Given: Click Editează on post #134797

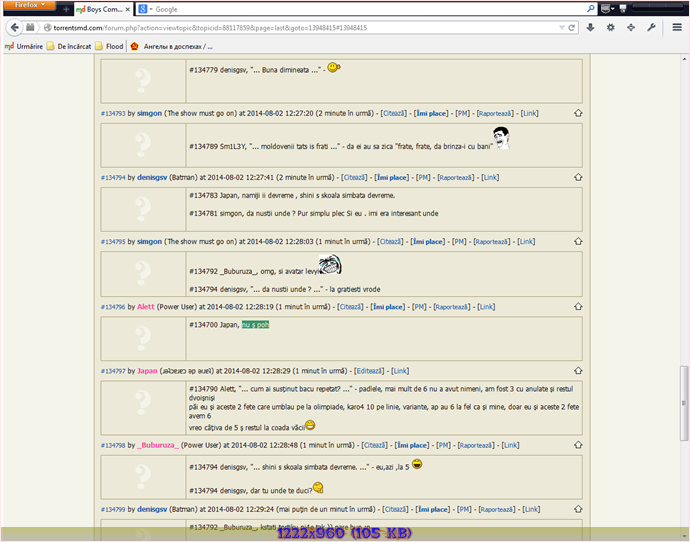Looking at the screenshot, I should (369, 371).
